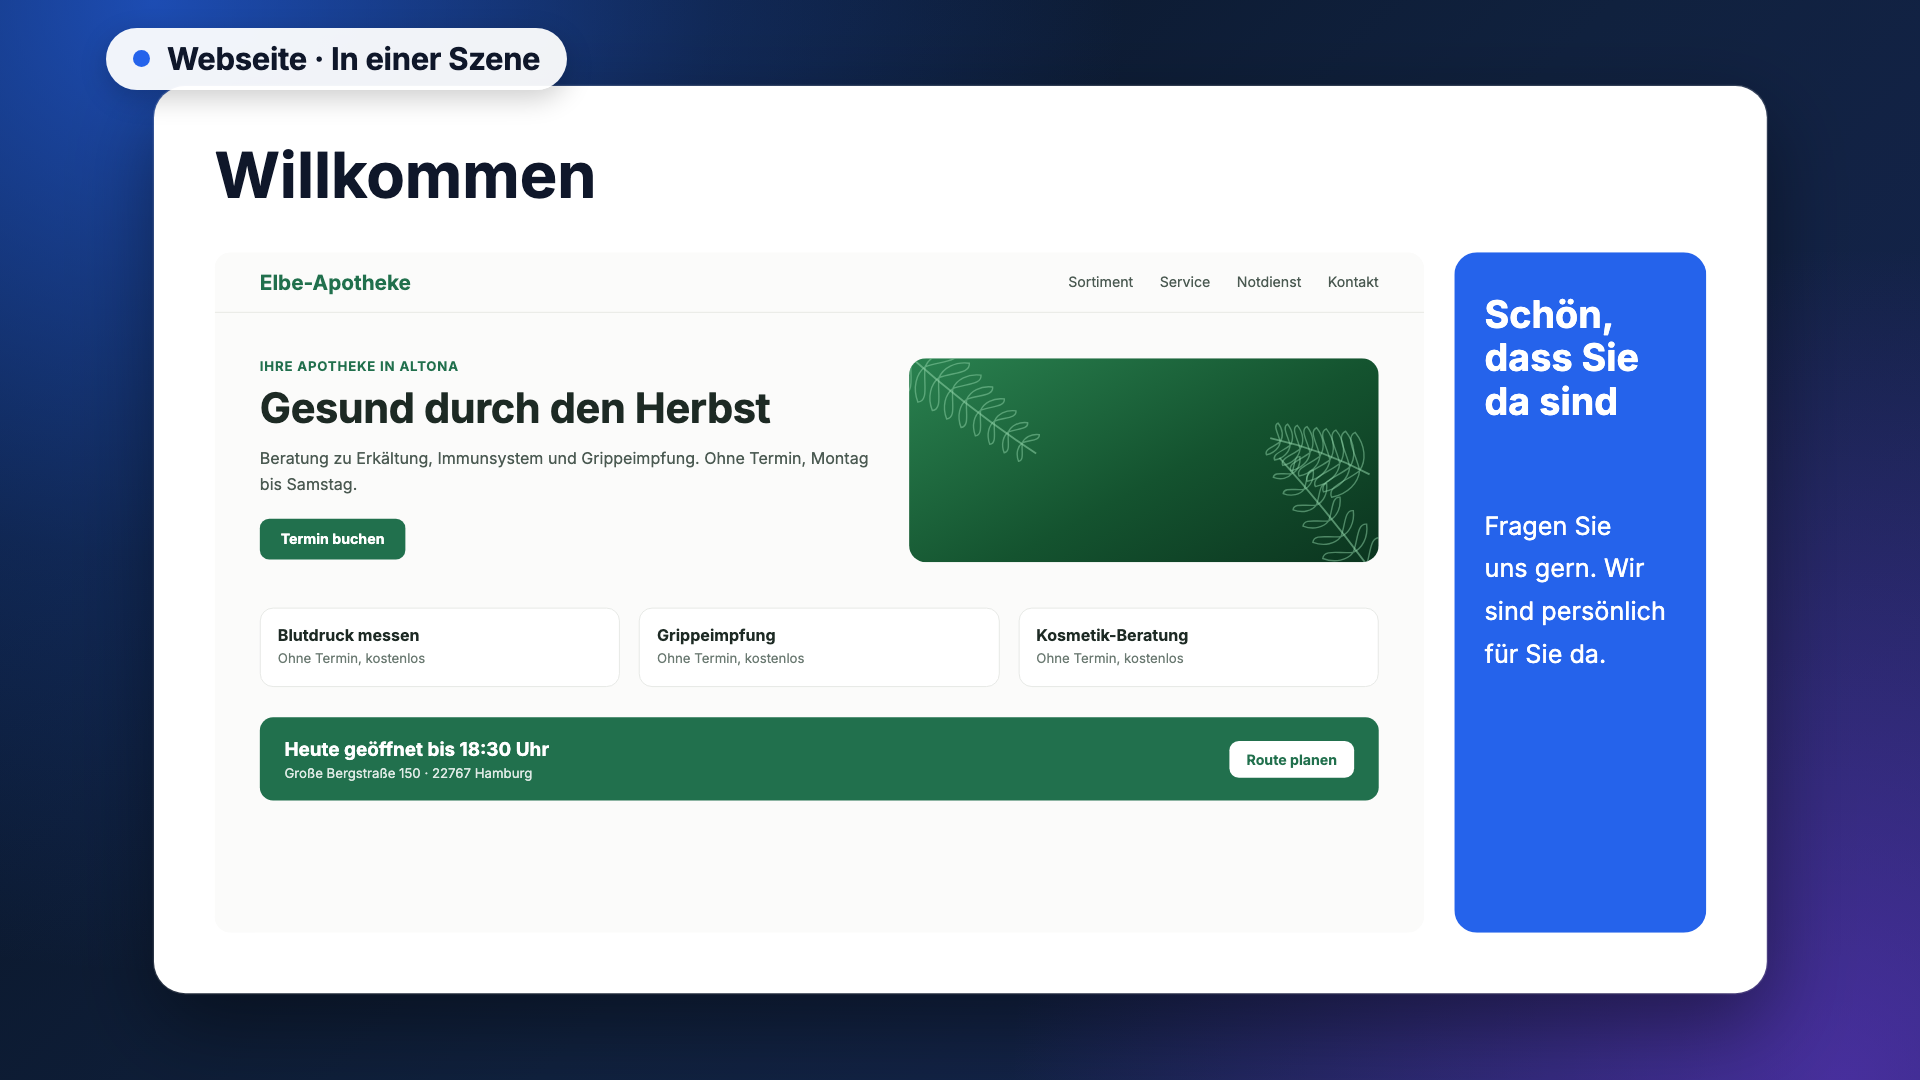1920x1080 pixels.
Task: Click the address Große Bergstraße 150 text
Action: tap(408, 774)
